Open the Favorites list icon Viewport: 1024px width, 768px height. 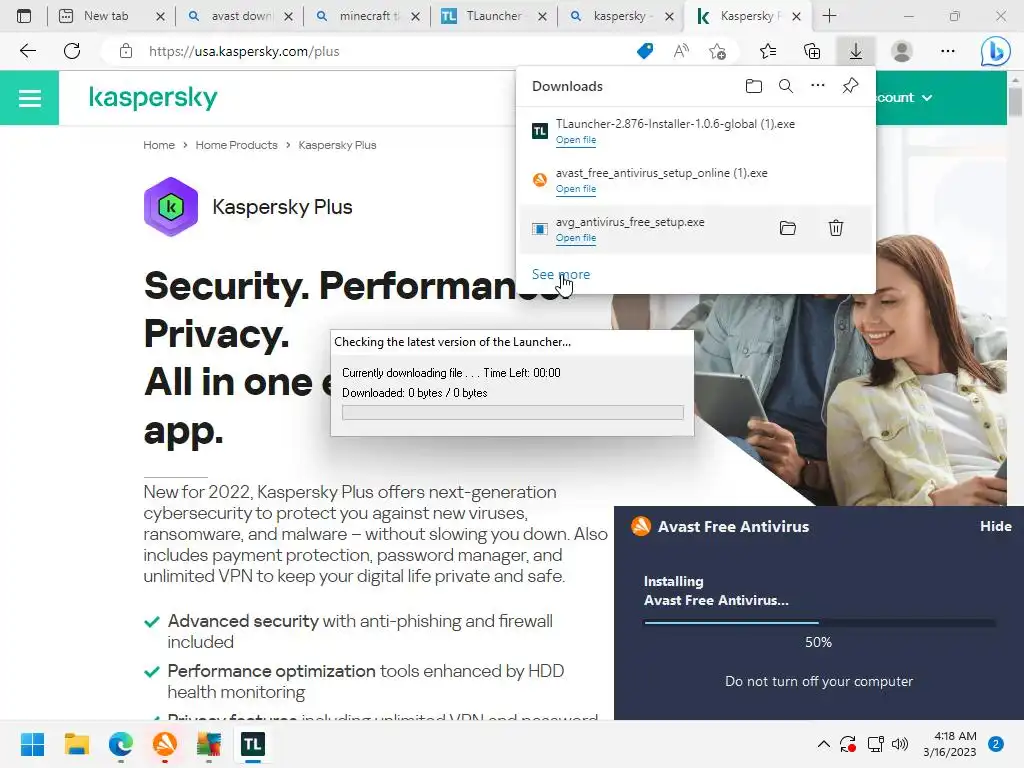tap(768, 51)
